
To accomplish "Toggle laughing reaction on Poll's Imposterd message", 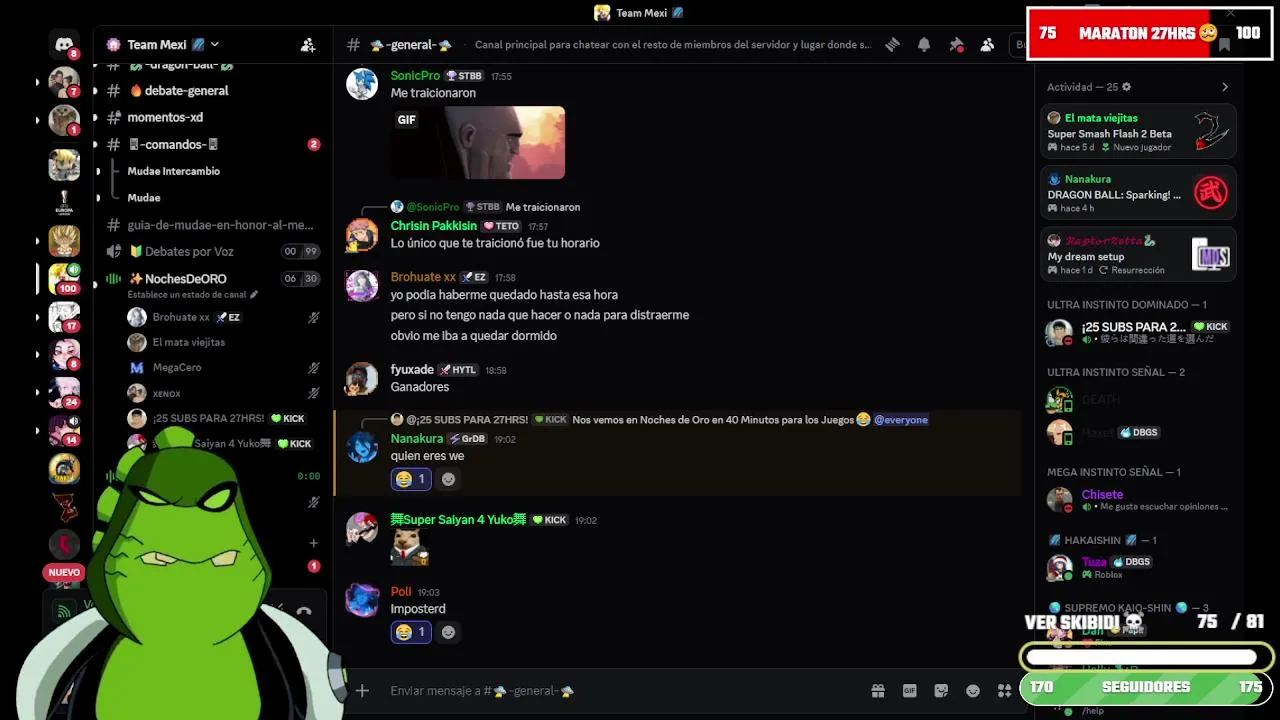I will coord(410,632).
